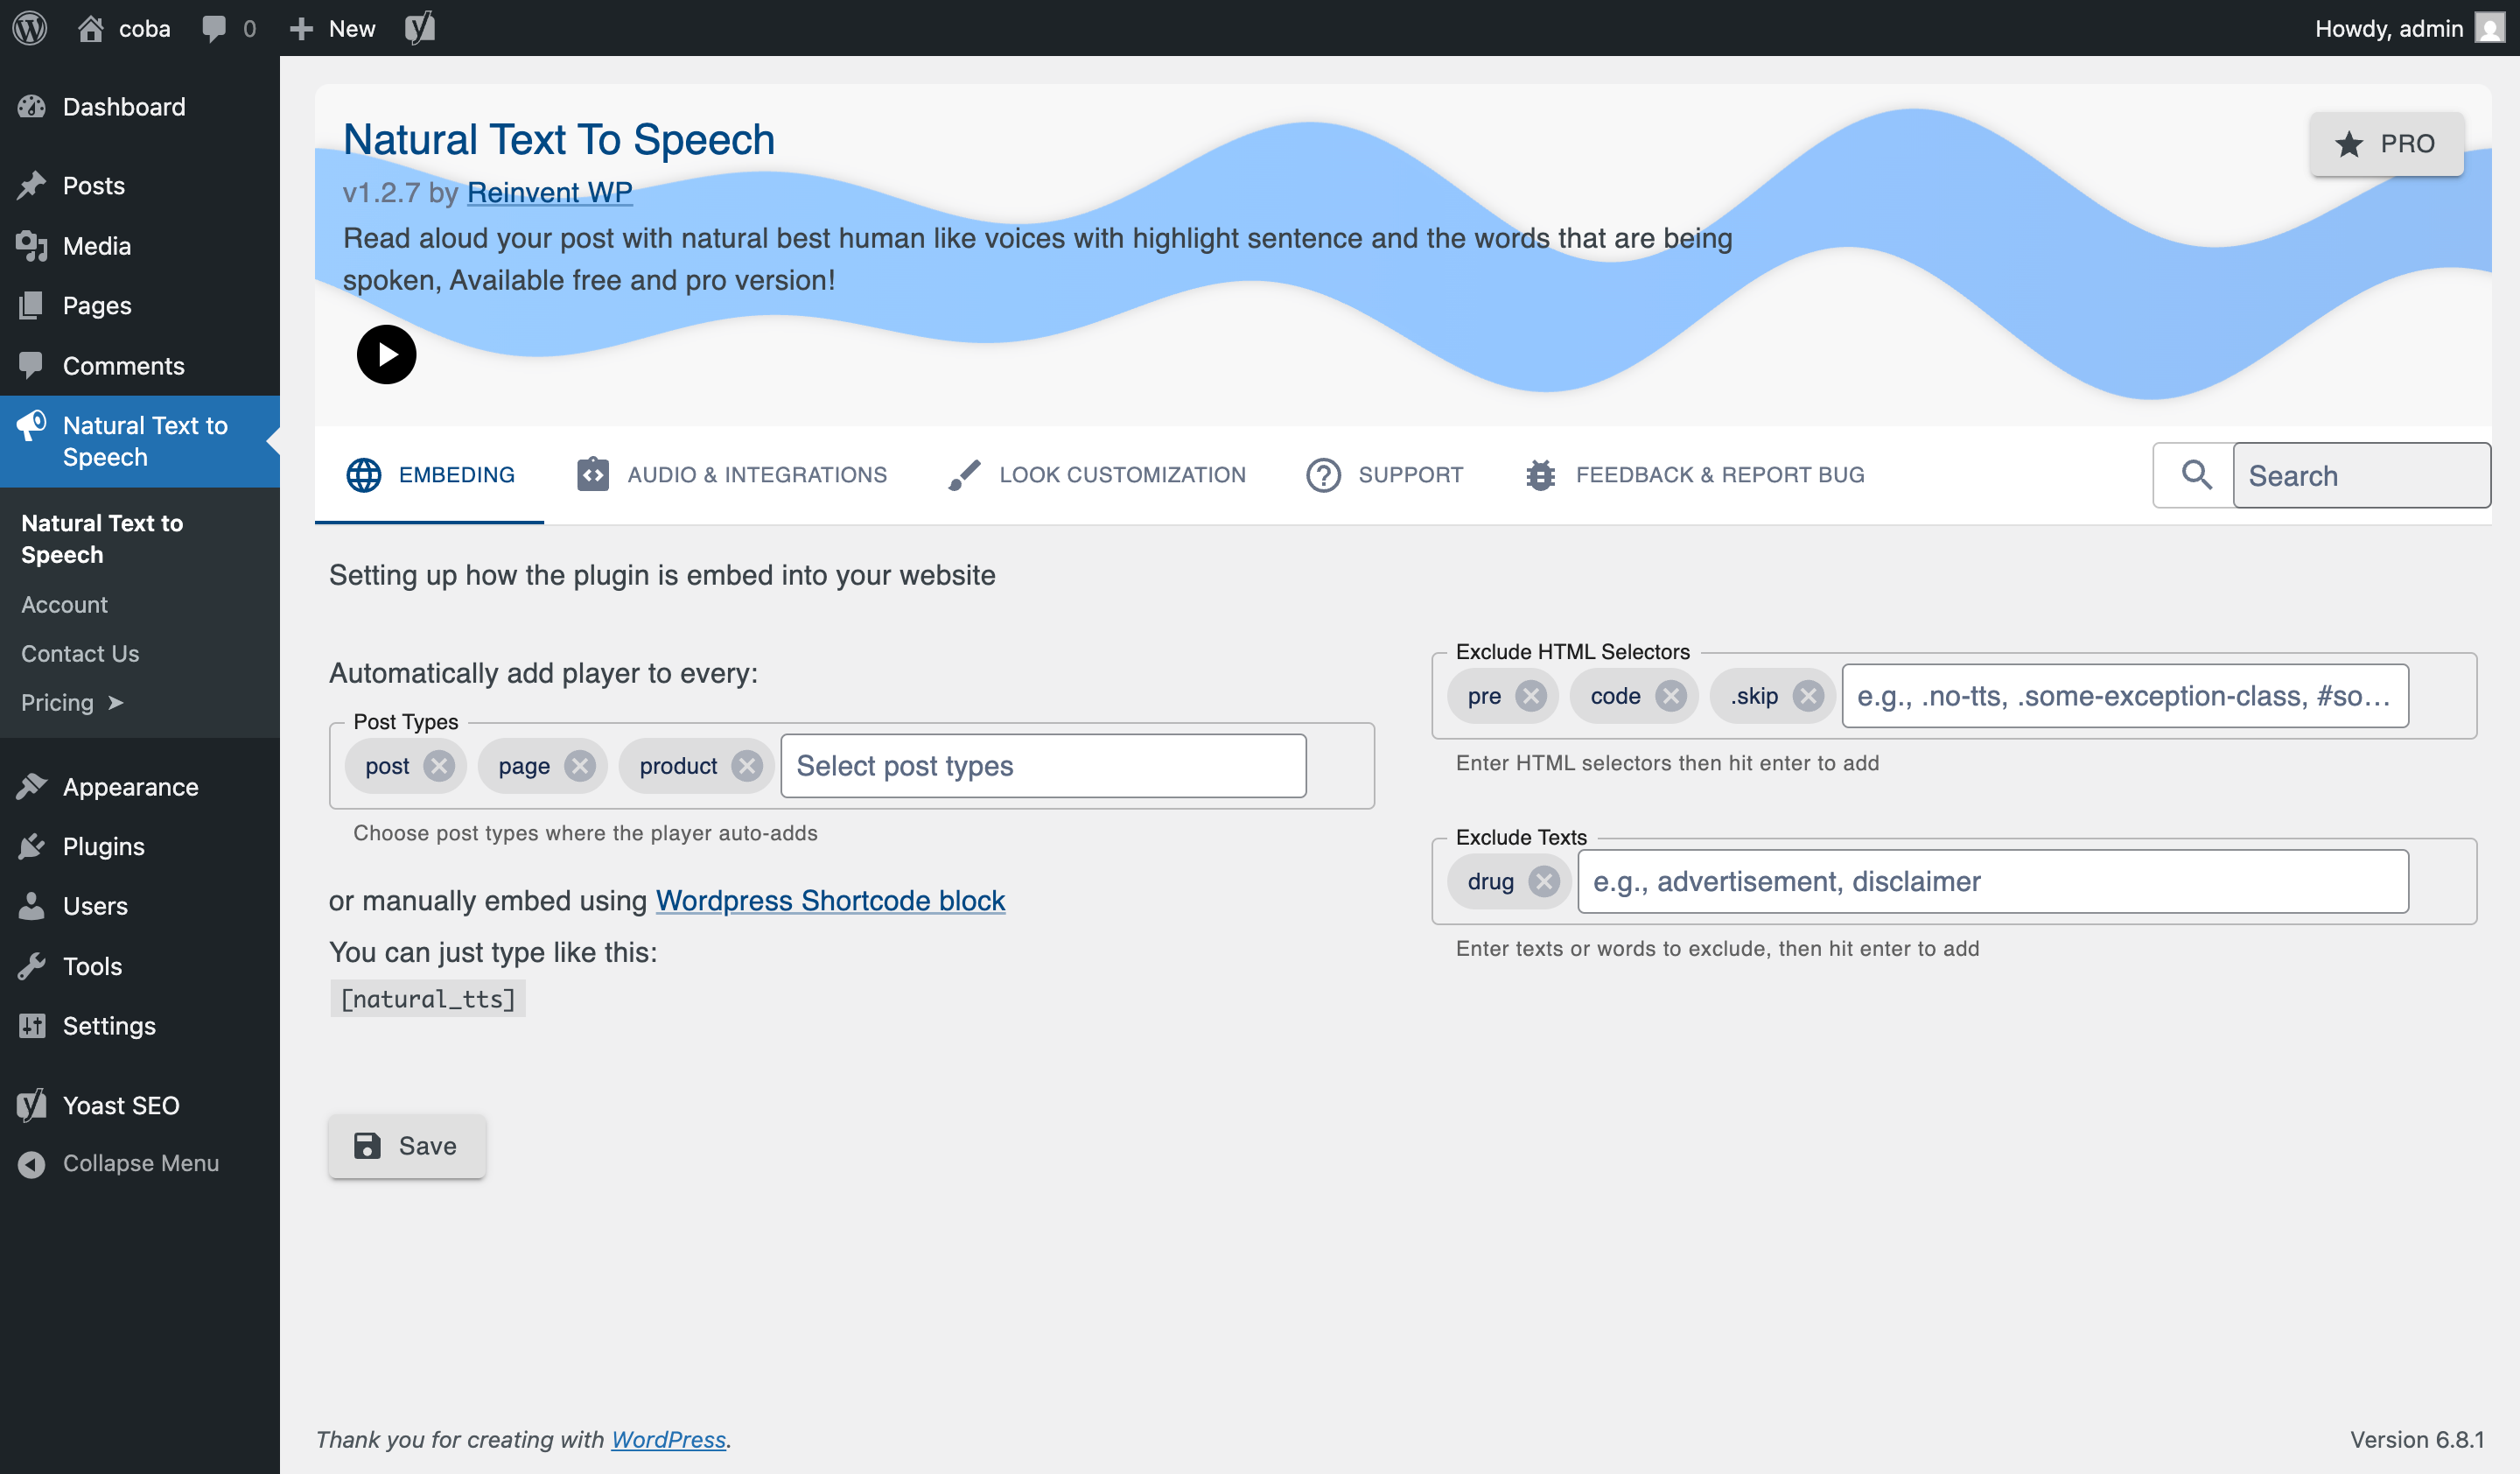
Task: Open the Settings menu
Action: [140, 1027]
